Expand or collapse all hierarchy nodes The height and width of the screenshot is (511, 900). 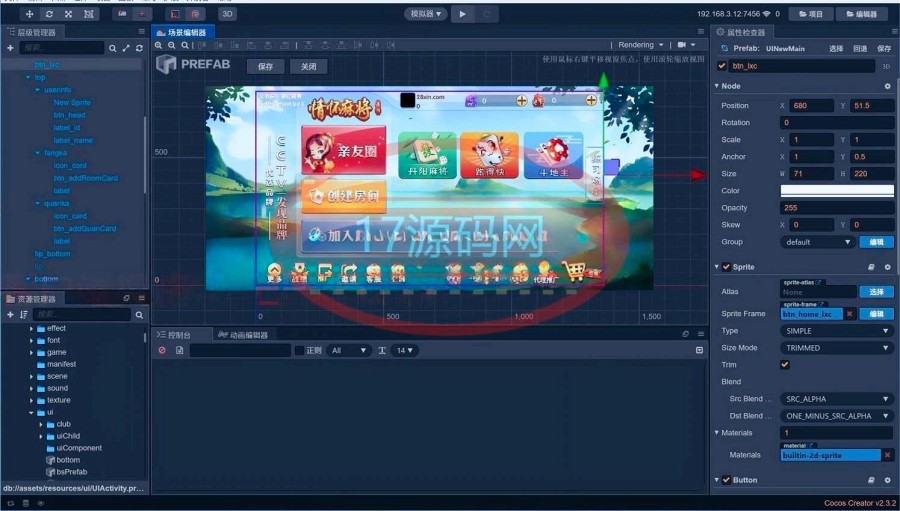tap(126, 48)
